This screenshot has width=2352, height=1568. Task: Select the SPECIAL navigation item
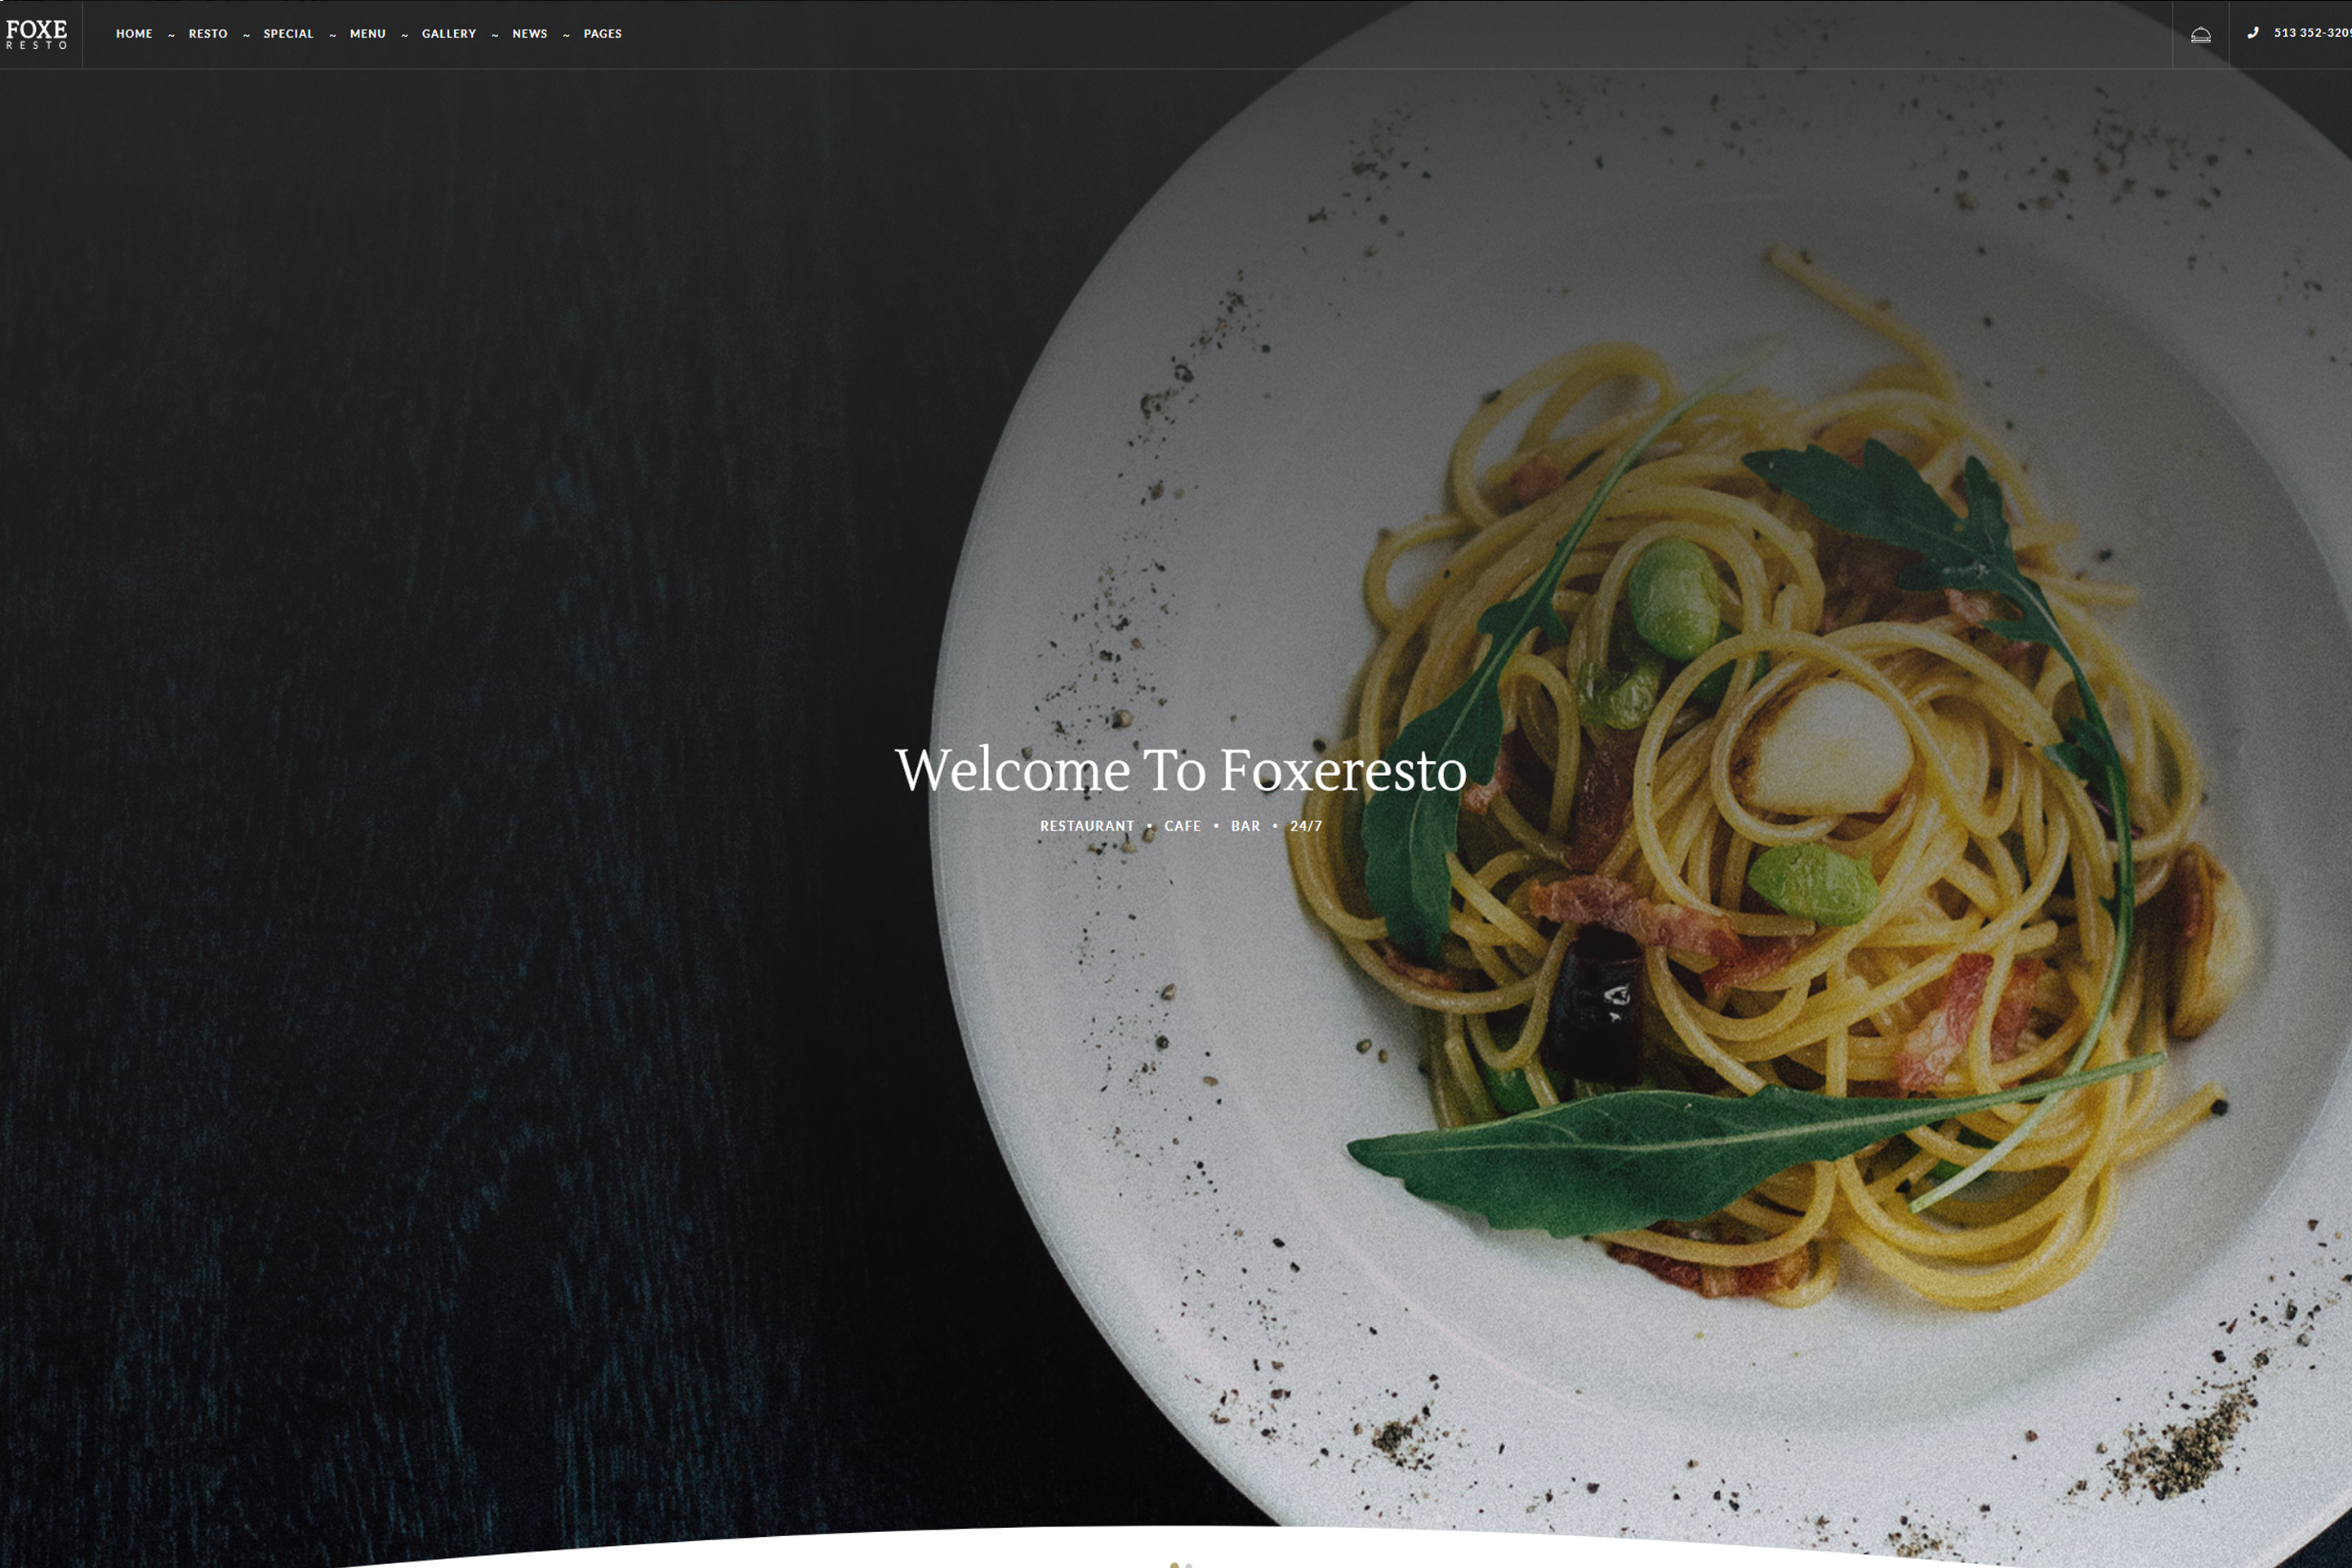pyautogui.click(x=288, y=34)
